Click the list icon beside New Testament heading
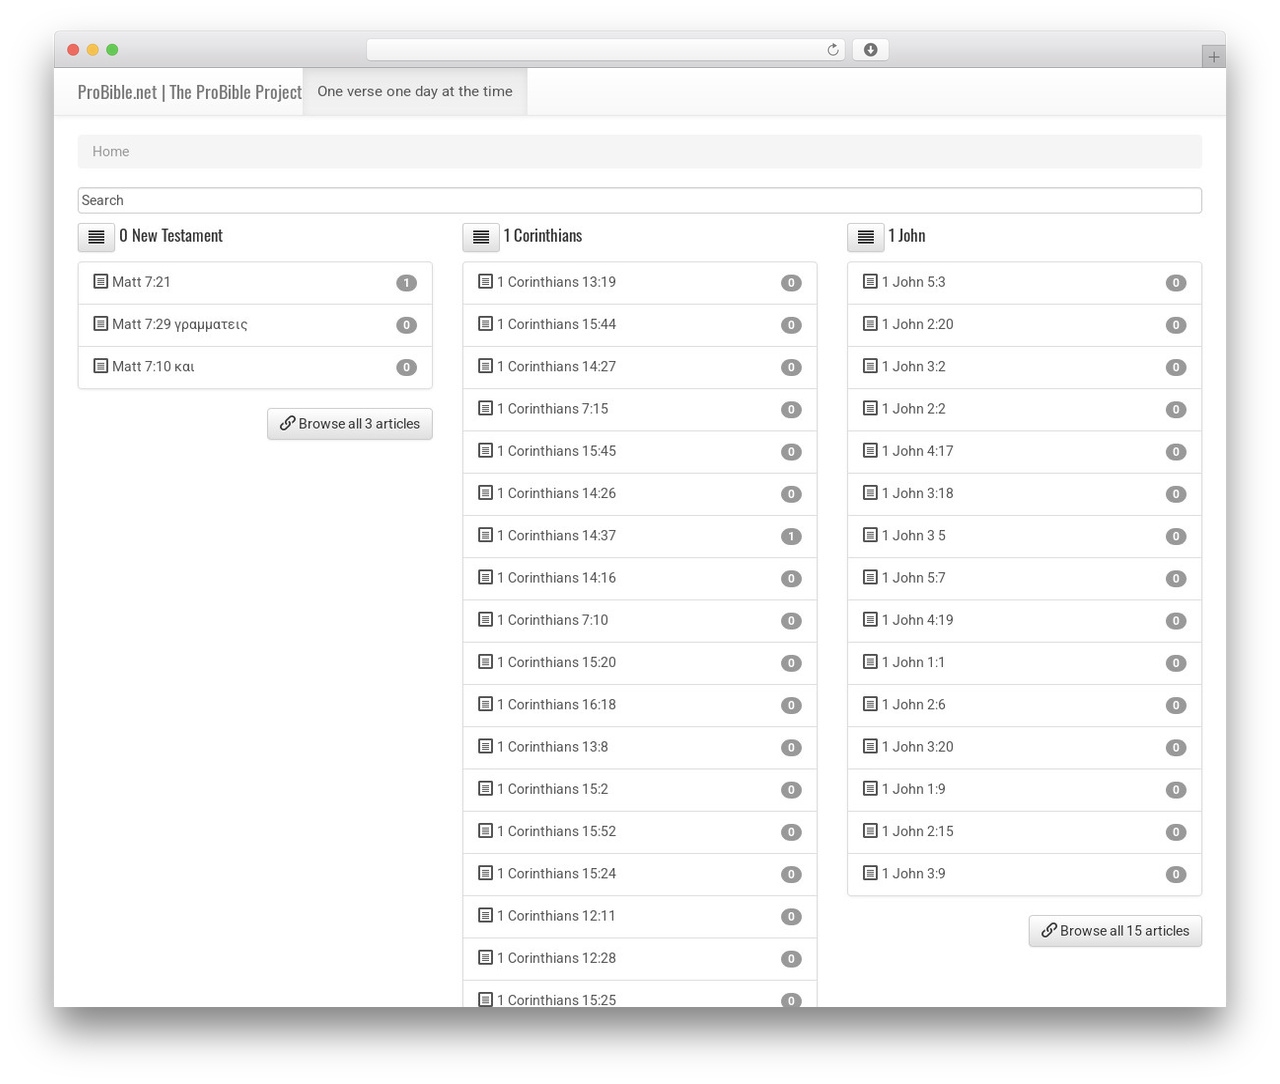 click(96, 237)
